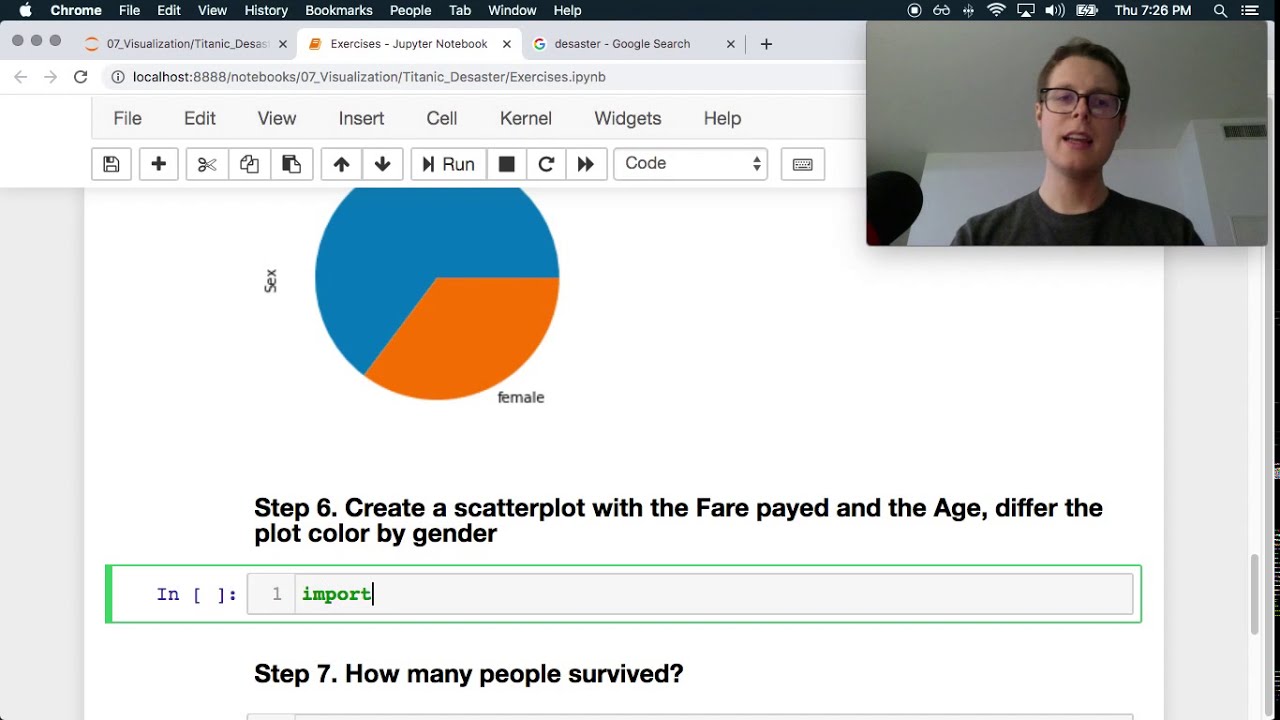
Task: Click the Sex axis label of the chart
Action: pos(270,281)
